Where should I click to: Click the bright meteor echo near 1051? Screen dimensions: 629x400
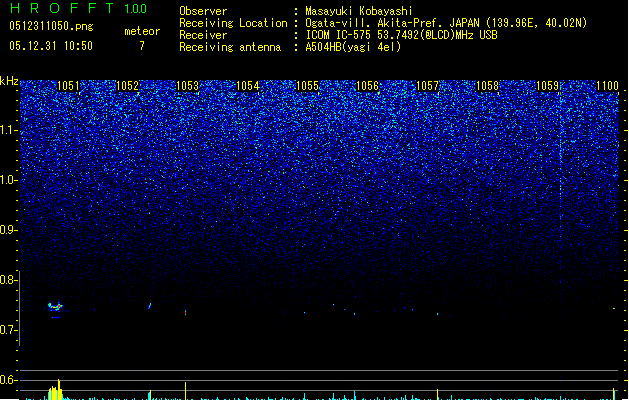tap(55, 307)
